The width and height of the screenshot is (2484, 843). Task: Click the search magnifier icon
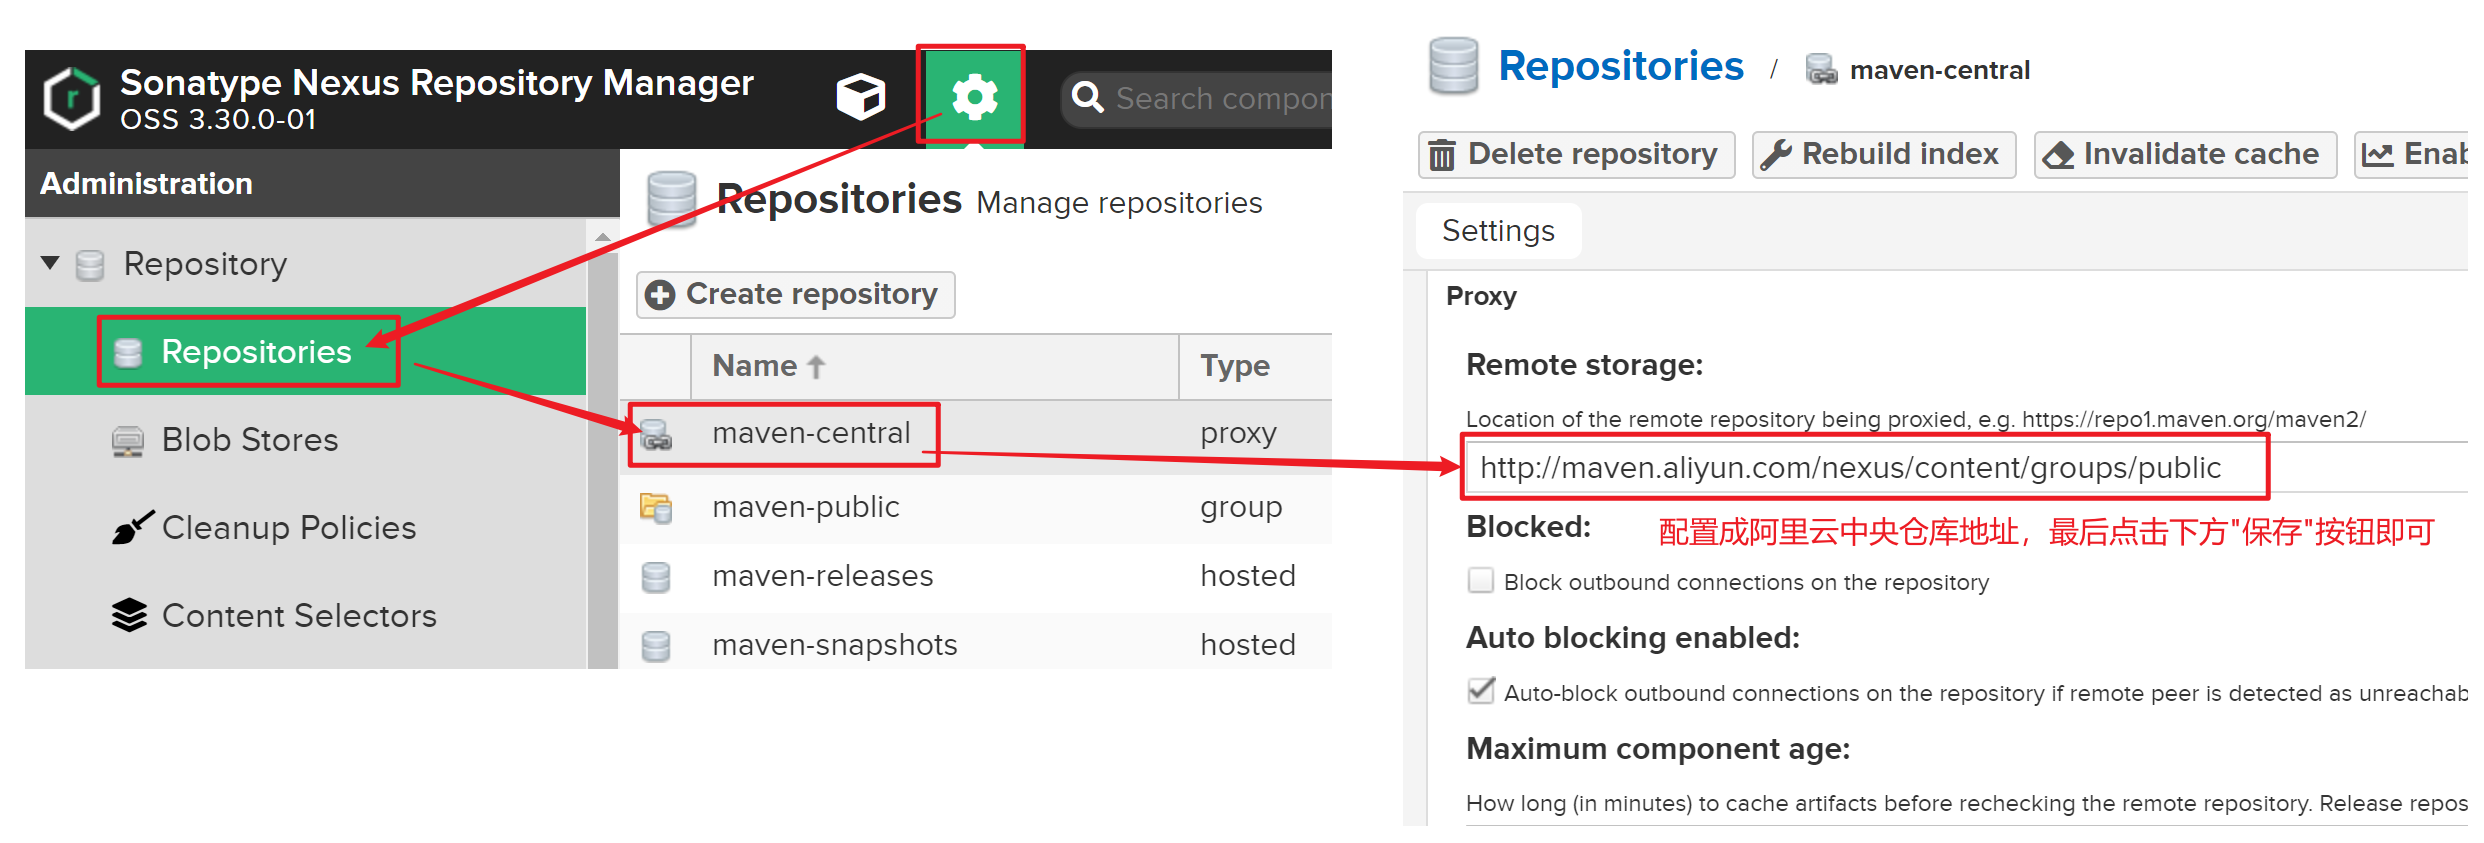click(1087, 98)
